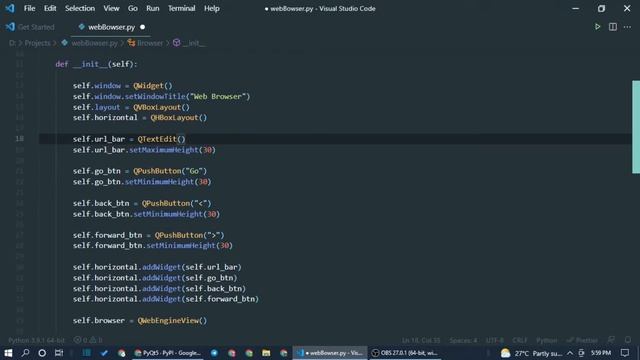The image size is (640, 360).
Task: Select Python language mode in status bar
Action: 547,340
